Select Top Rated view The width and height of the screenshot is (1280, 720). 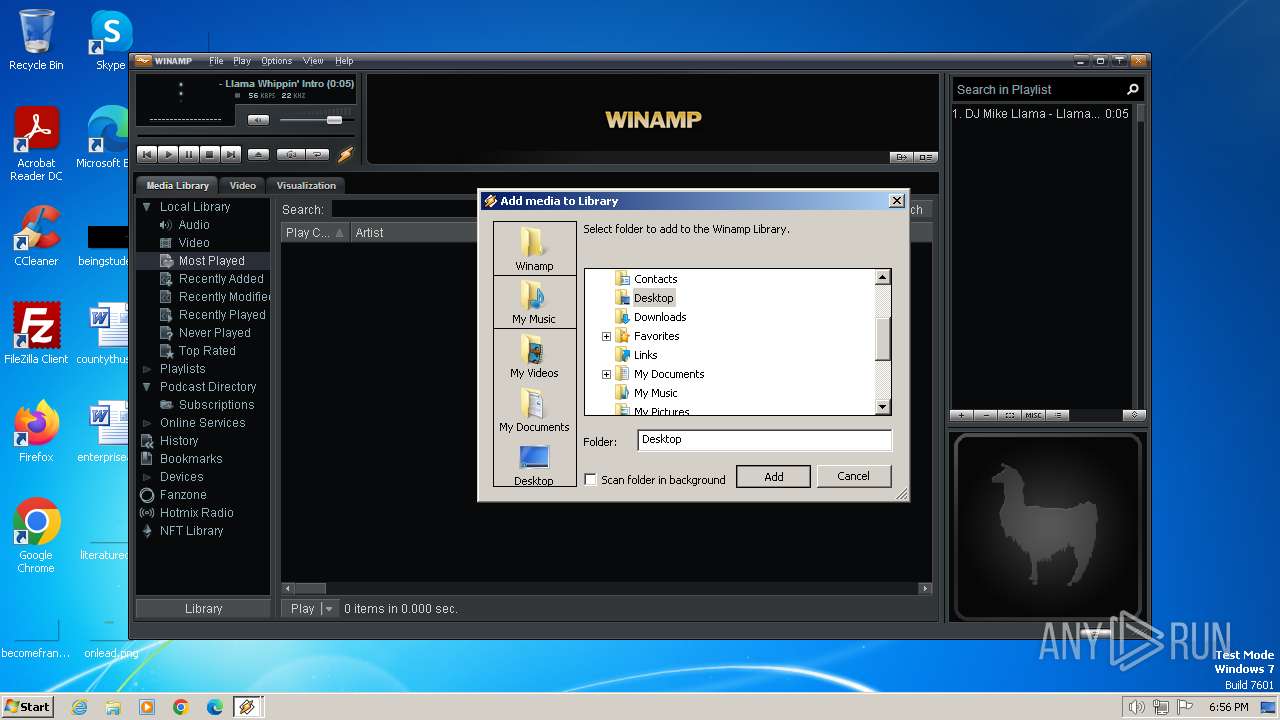pos(207,351)
